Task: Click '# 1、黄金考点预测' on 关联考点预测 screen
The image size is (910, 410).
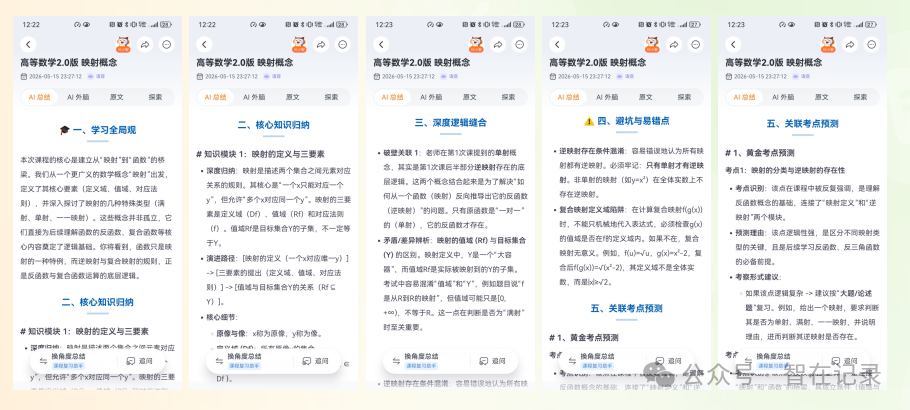Action: pyautogui.click(x=760, y=152)
